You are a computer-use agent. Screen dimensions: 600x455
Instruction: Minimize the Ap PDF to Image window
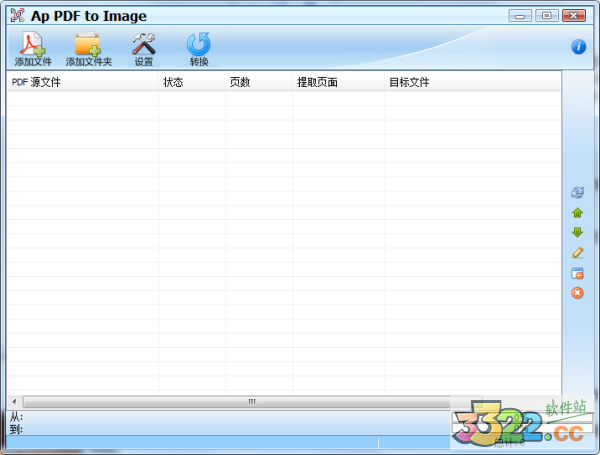[x=520, y=16]
